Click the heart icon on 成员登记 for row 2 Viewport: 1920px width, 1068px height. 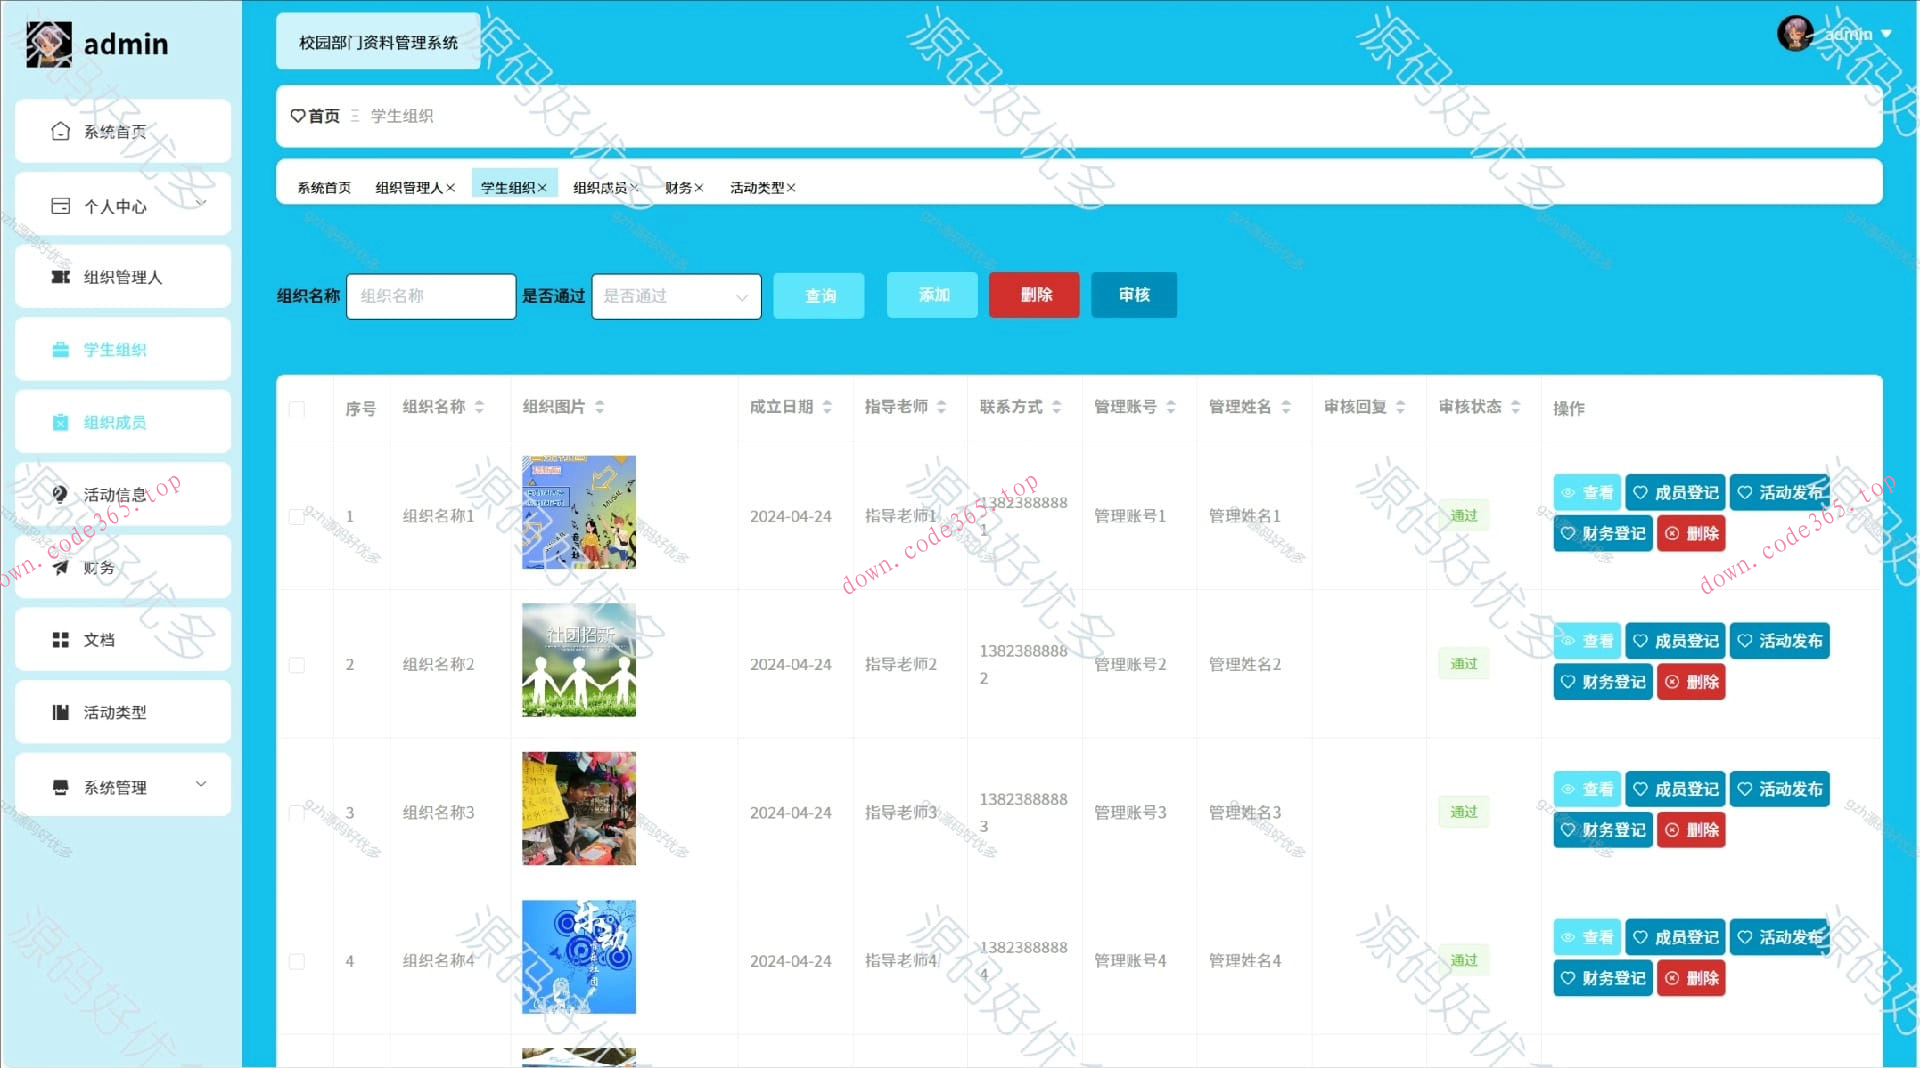1640,640
